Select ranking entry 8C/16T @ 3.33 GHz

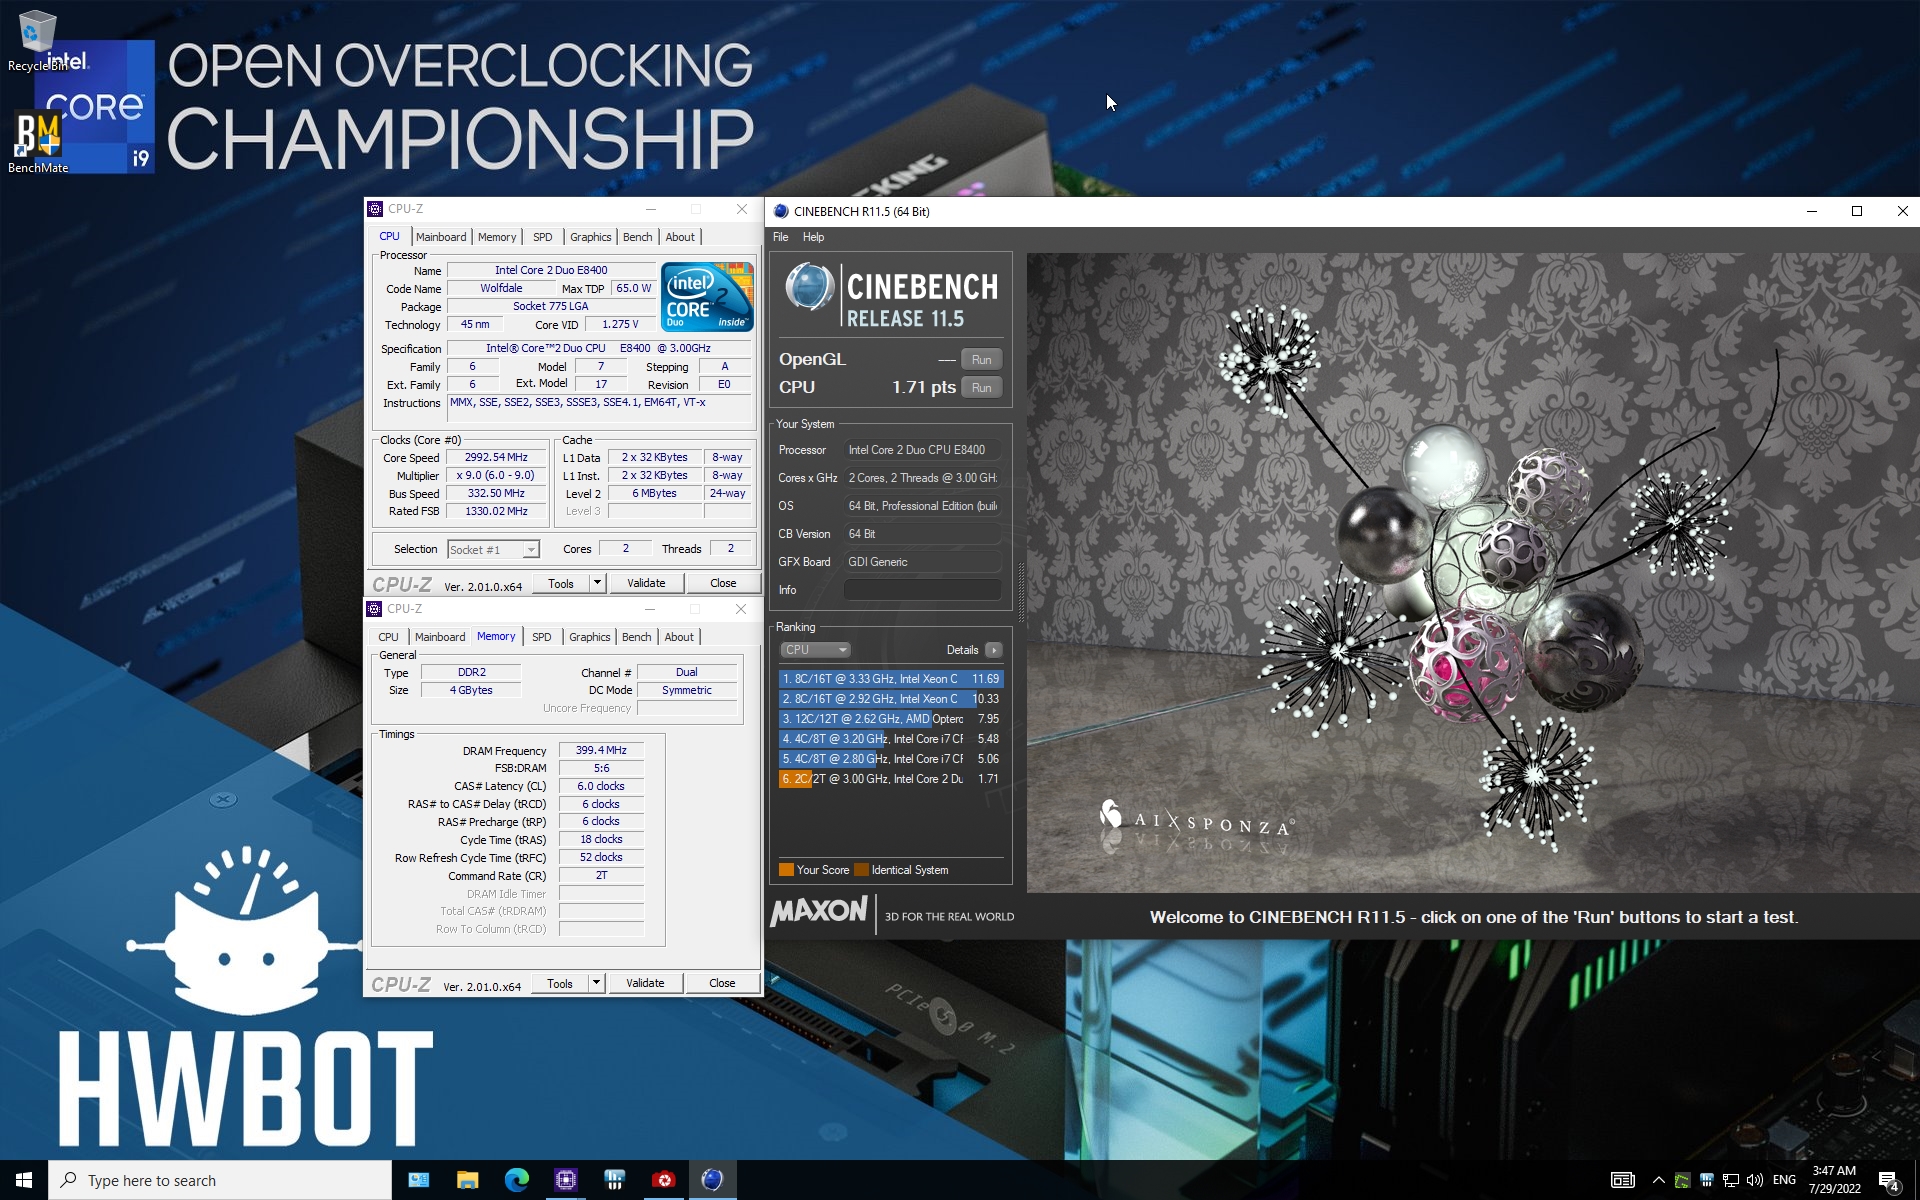(890, 679)
